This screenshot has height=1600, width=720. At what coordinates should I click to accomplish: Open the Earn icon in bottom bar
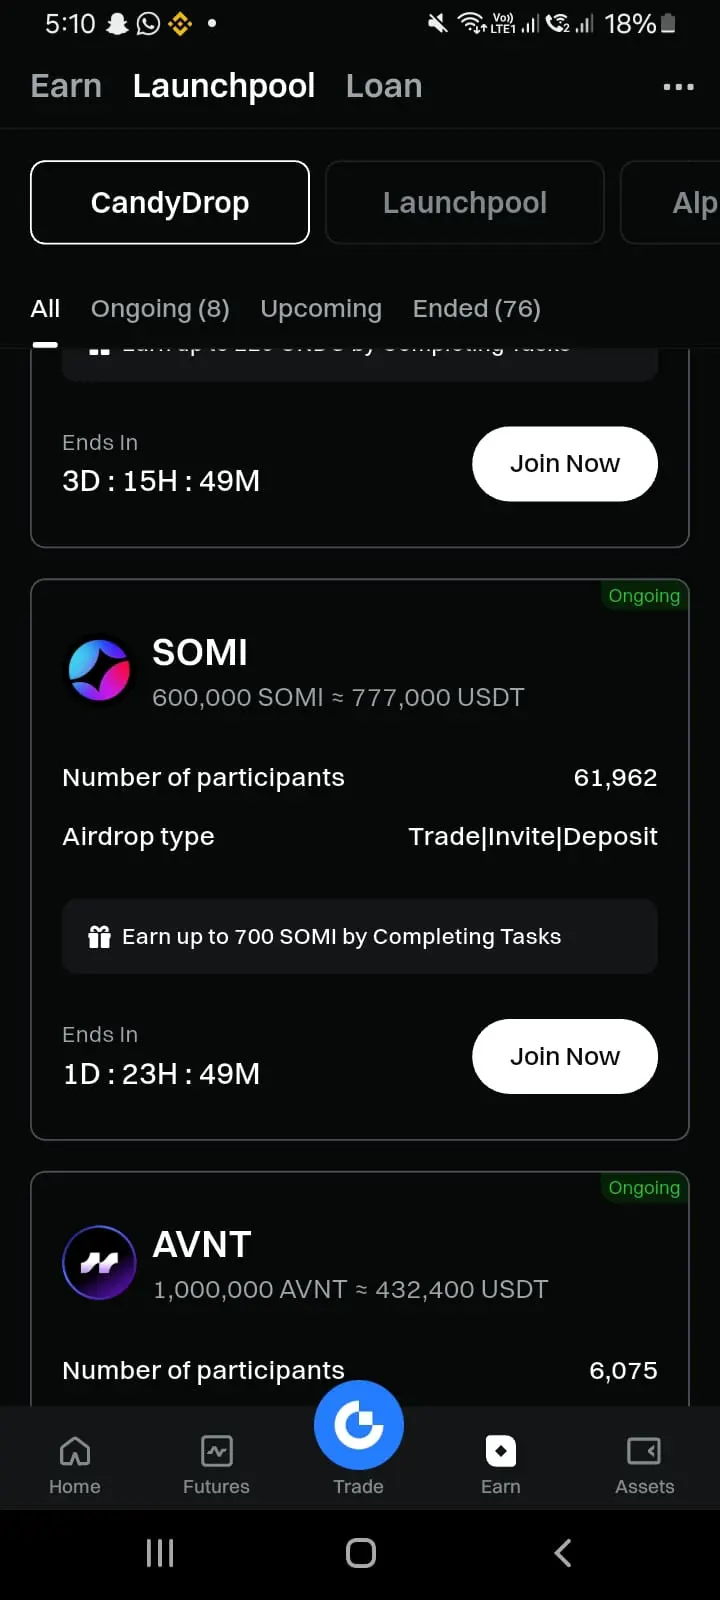tap(500, 1451)
